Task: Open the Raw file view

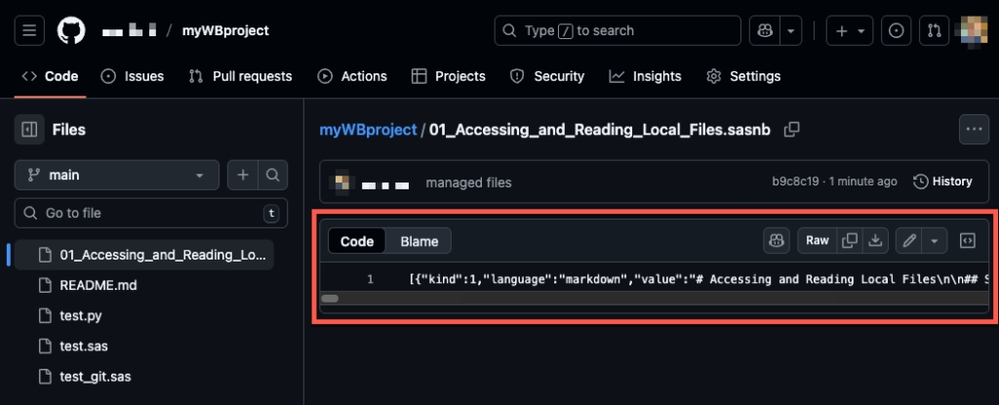Action: (x=817, y=241)
